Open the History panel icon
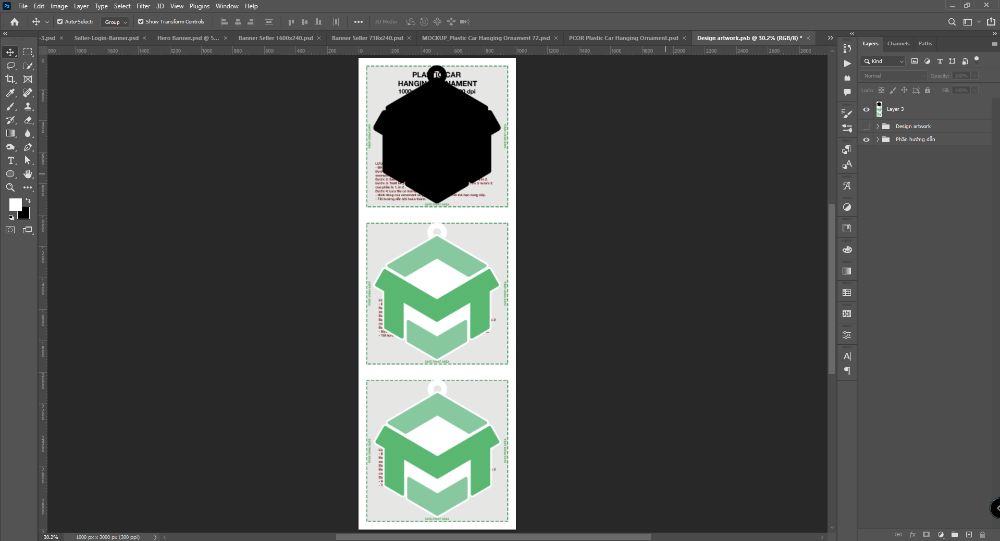 [x=847, y=48]
